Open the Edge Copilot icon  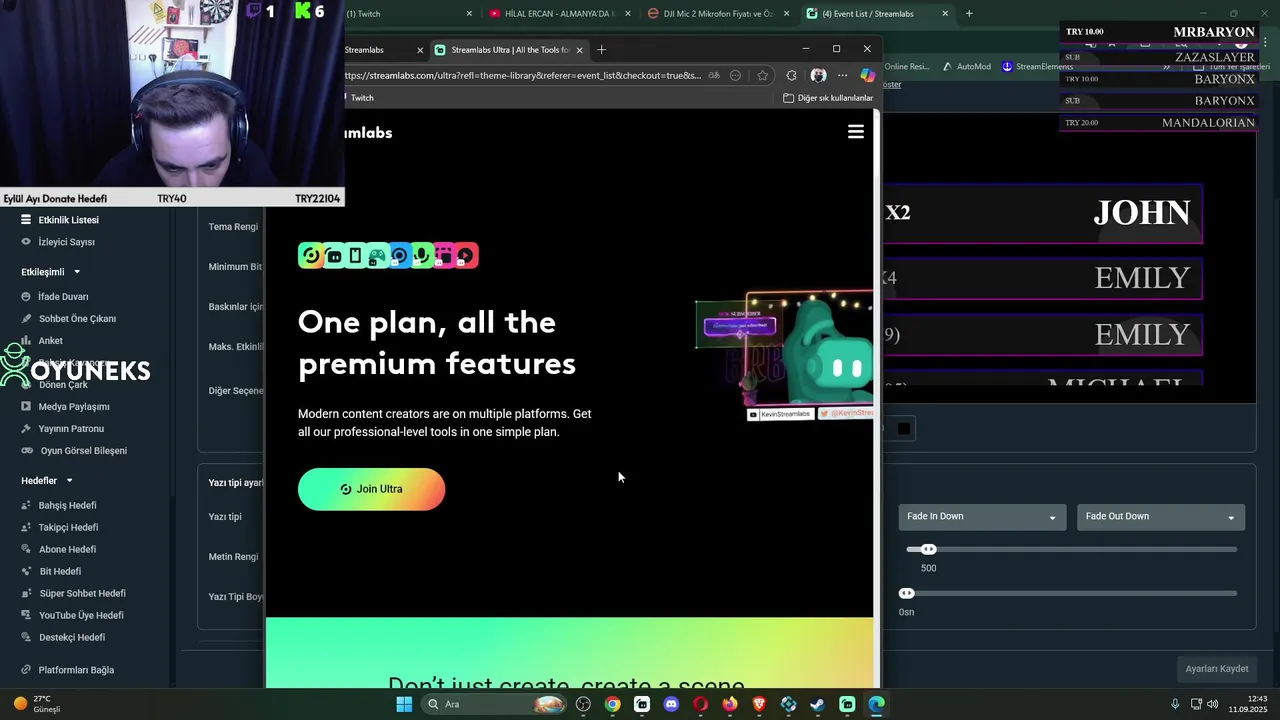pyautogui.click(x=867, y=75)
